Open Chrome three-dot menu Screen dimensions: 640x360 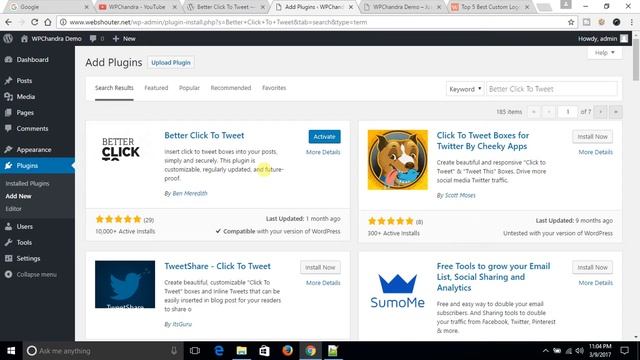631,22
